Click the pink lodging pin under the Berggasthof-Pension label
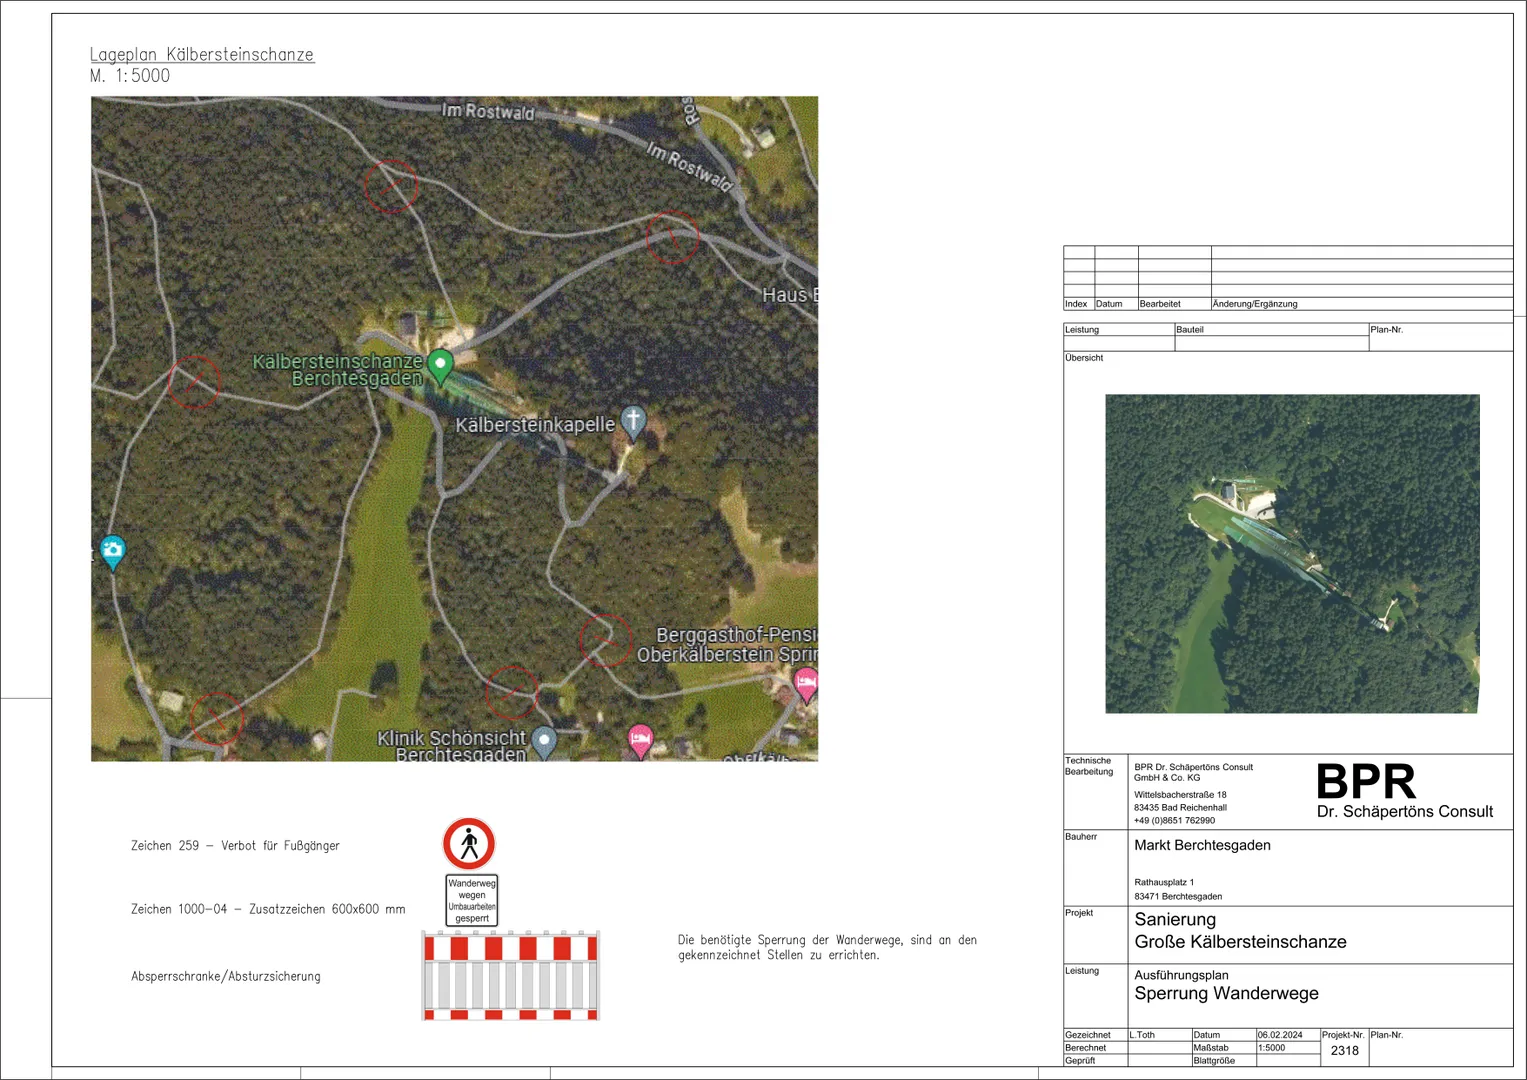The image size is (1527, 1080). coord(805,685)
